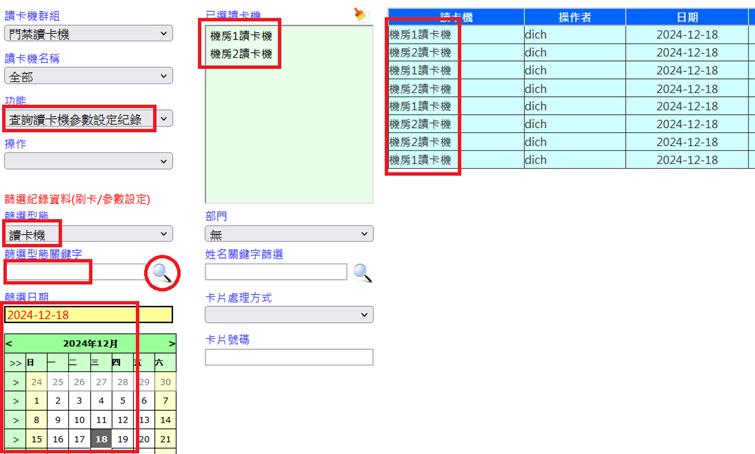Screen dimensions: 755x454
Task: Click the 篩選日期 field showing 2024-12-18
Action: click(x=88, y=315)
